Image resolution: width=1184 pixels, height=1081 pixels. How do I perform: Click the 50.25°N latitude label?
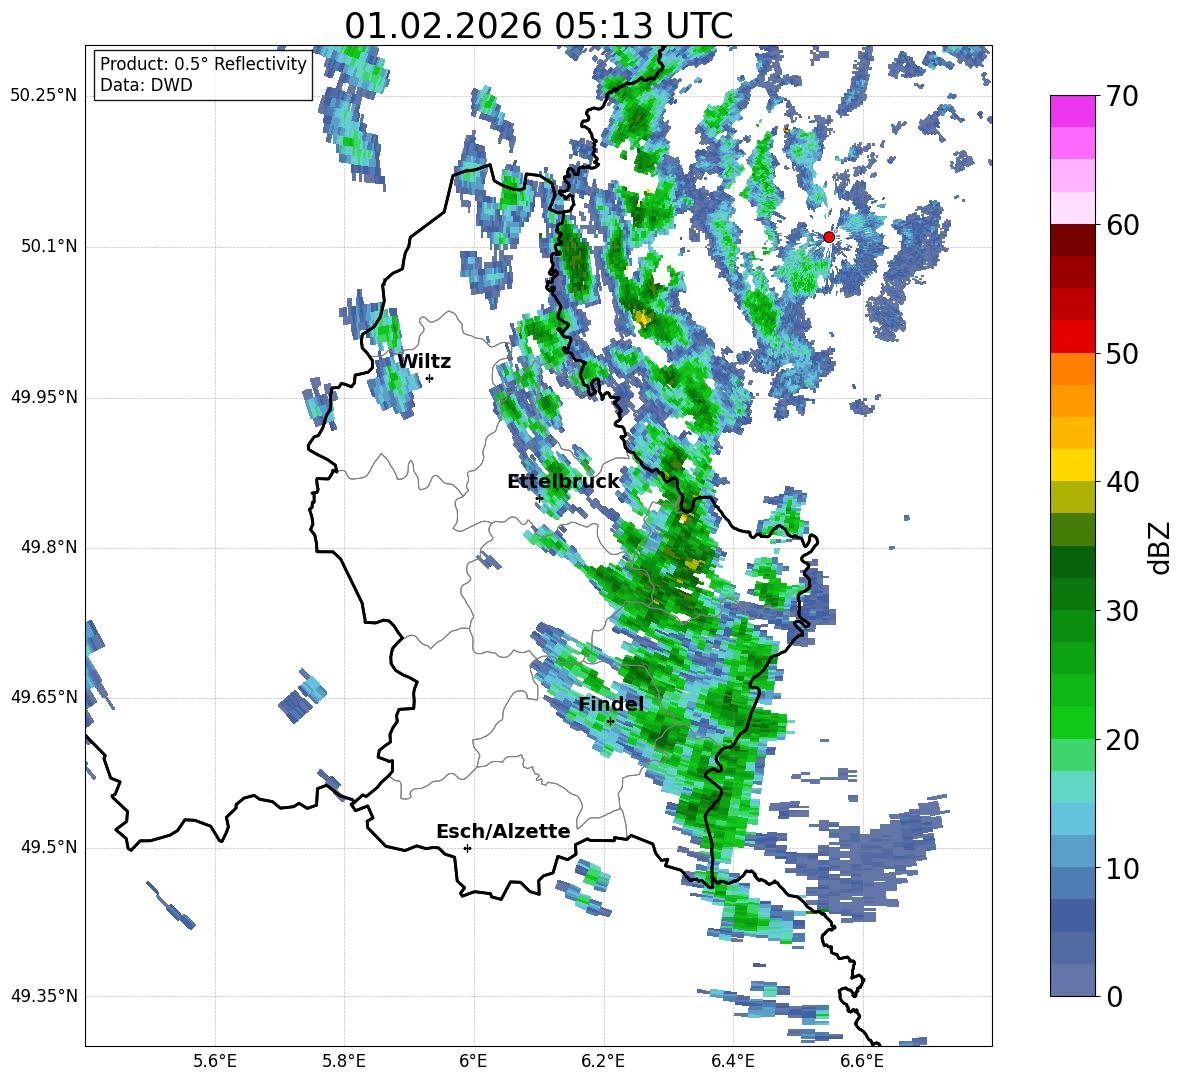tap(44, 96)
